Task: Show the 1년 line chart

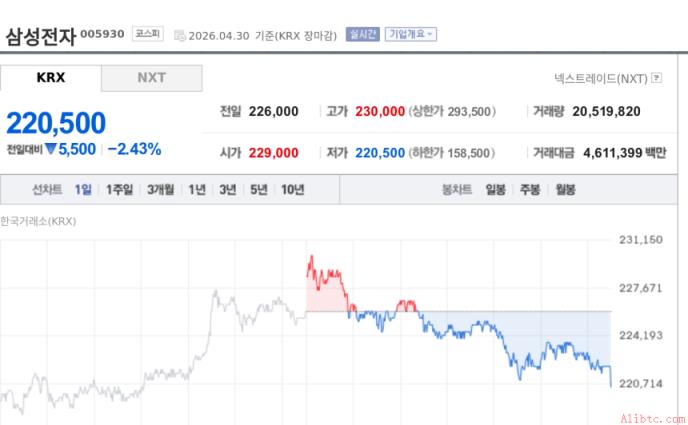Action: pyautogui.click(x=197, y=189)
